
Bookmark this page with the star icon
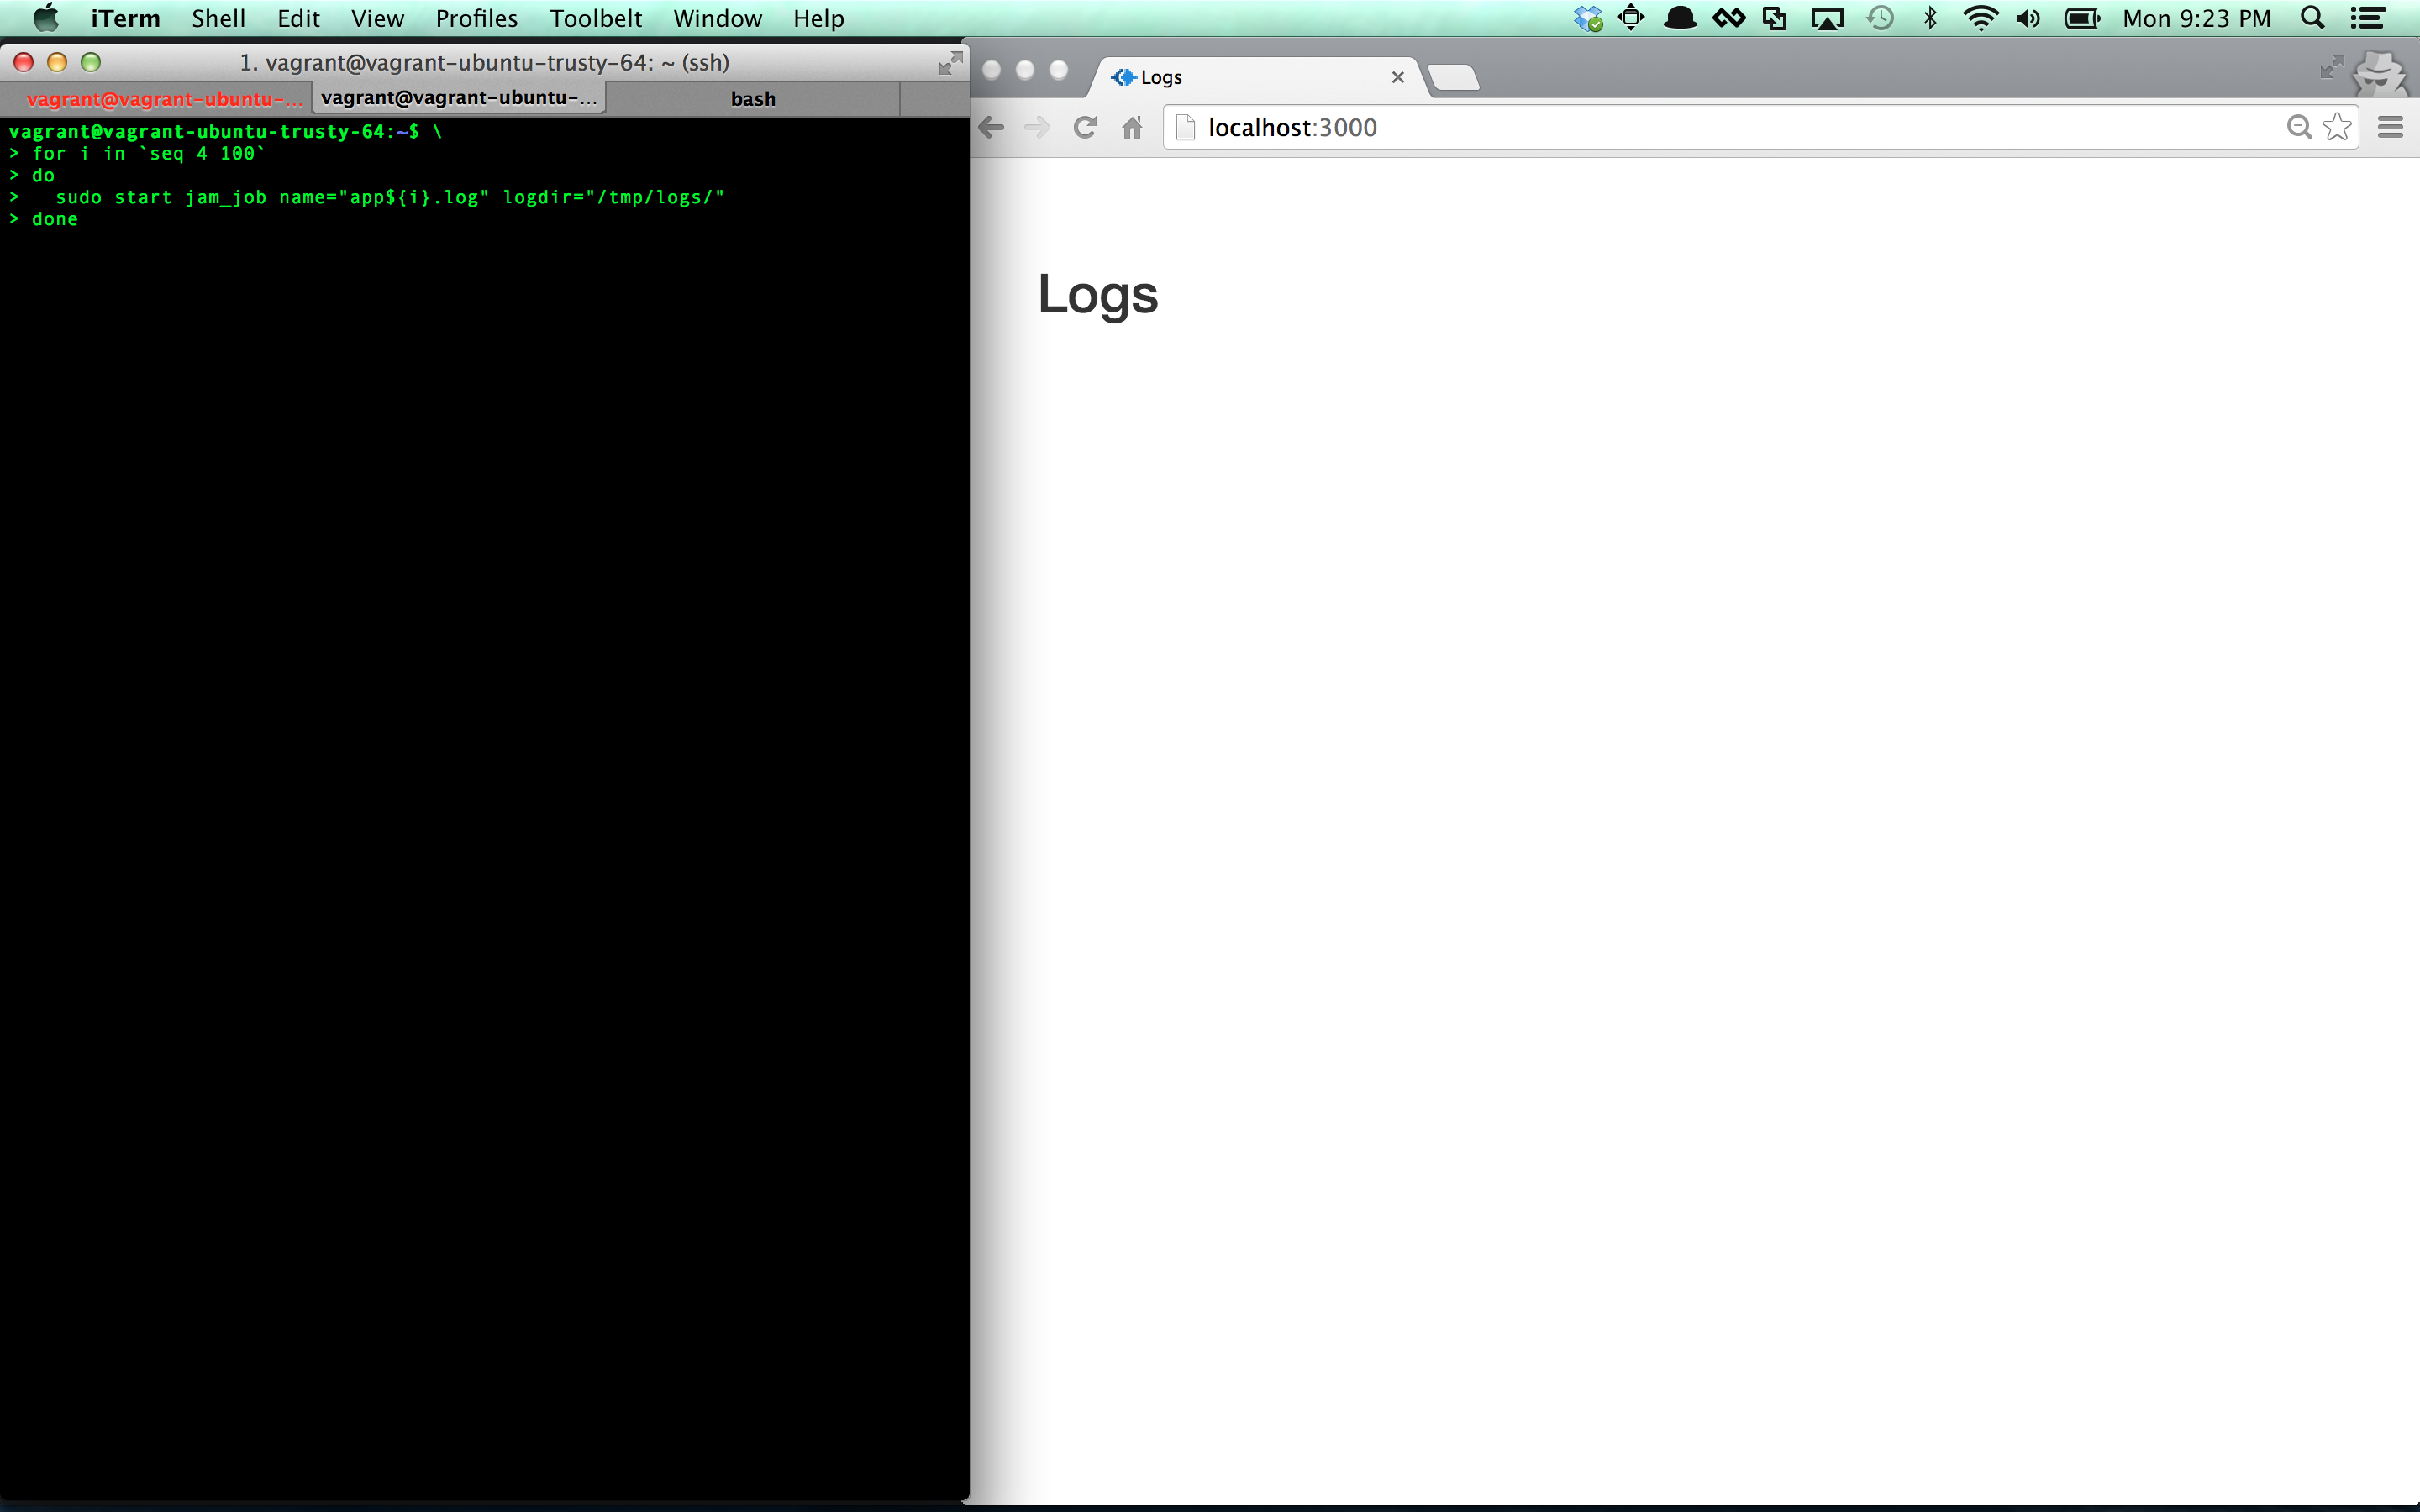pos(2337,127)
